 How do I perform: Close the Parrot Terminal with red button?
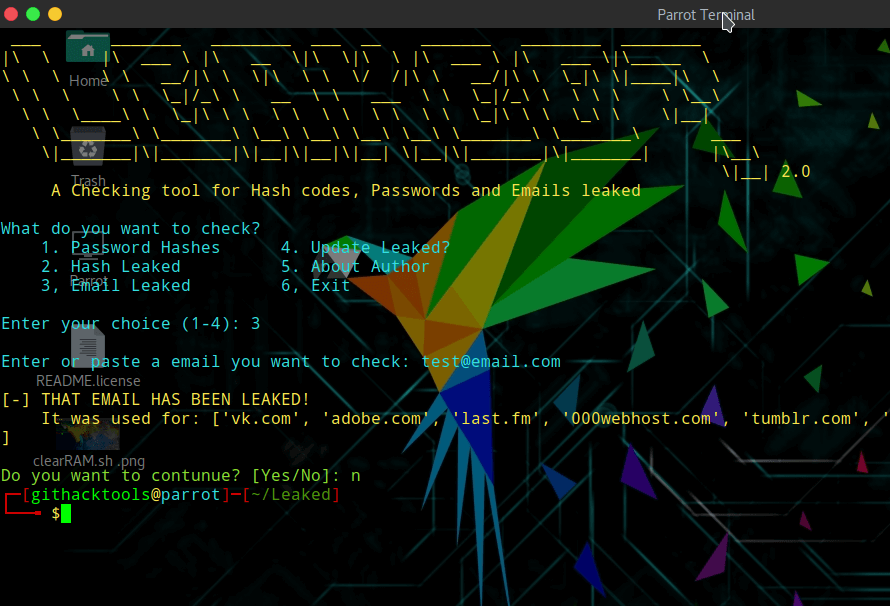pyautogui.click(x=11, y=14)
